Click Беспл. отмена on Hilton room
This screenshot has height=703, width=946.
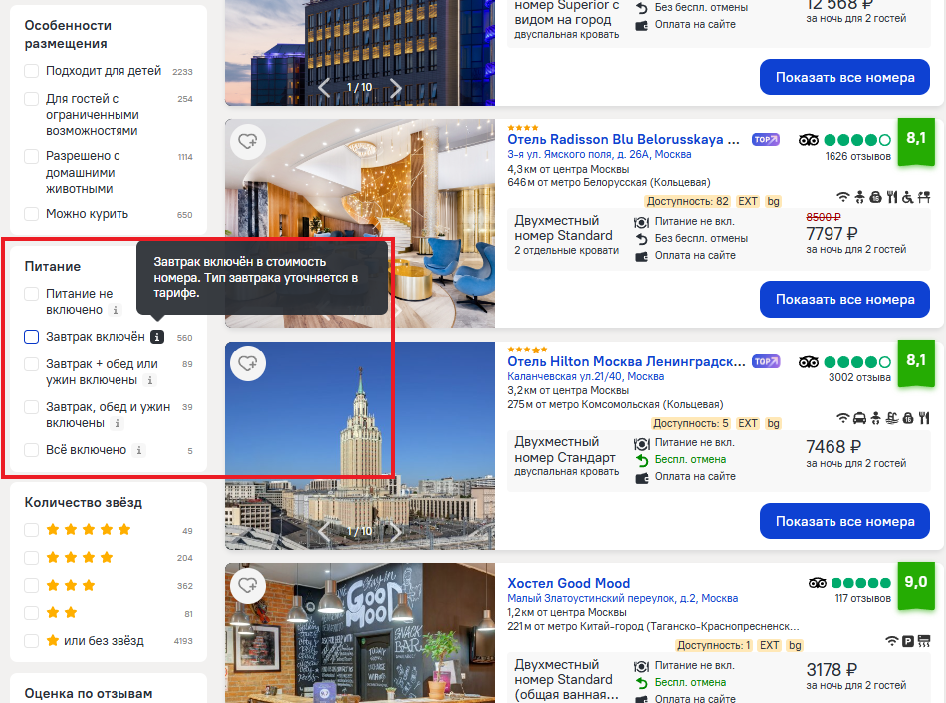[690, 460]
